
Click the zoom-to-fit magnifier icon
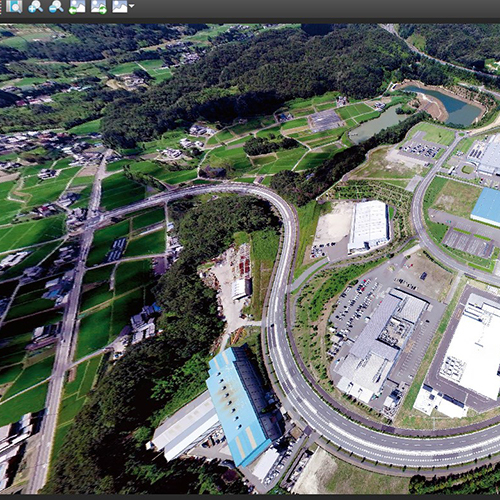coord(14,6)
